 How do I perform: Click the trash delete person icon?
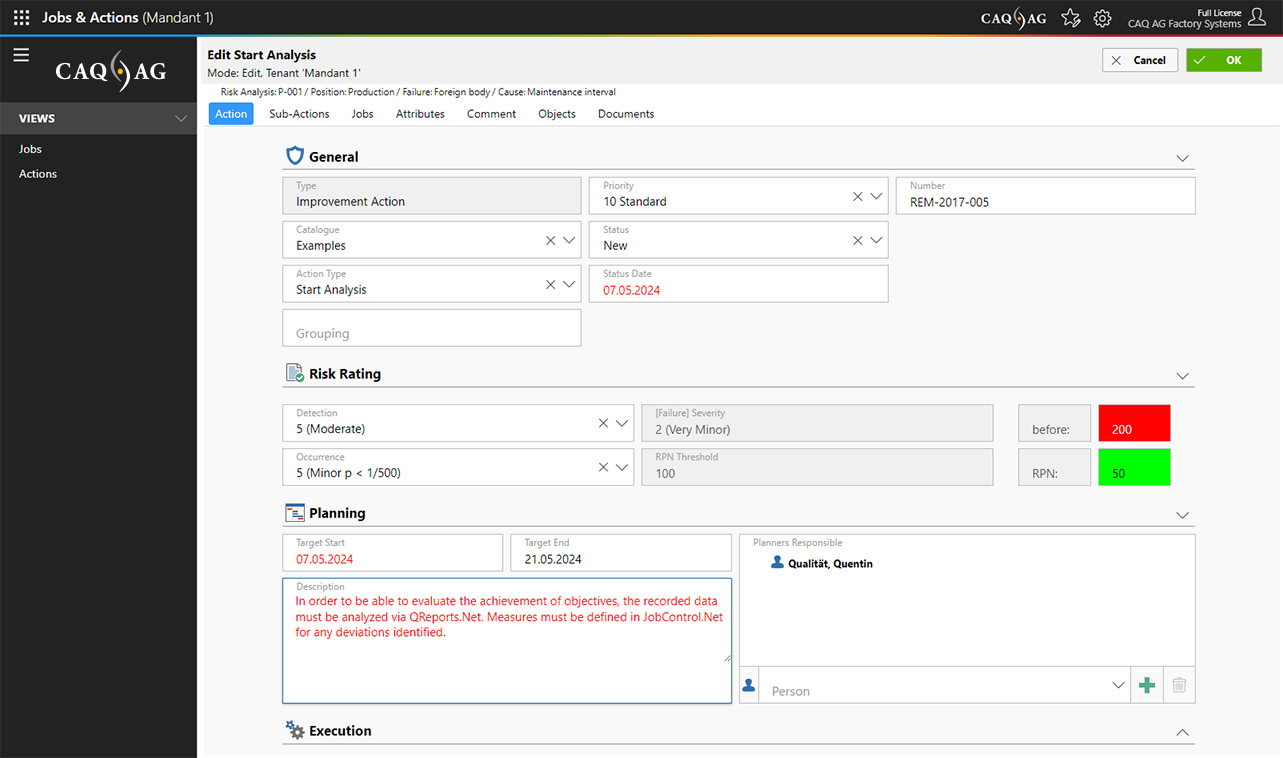point(1179,685)
